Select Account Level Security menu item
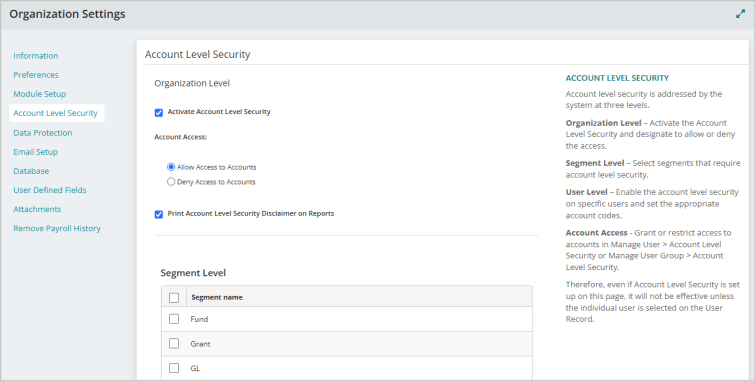Screen dimensions: 755x381 tap(55, 113)
